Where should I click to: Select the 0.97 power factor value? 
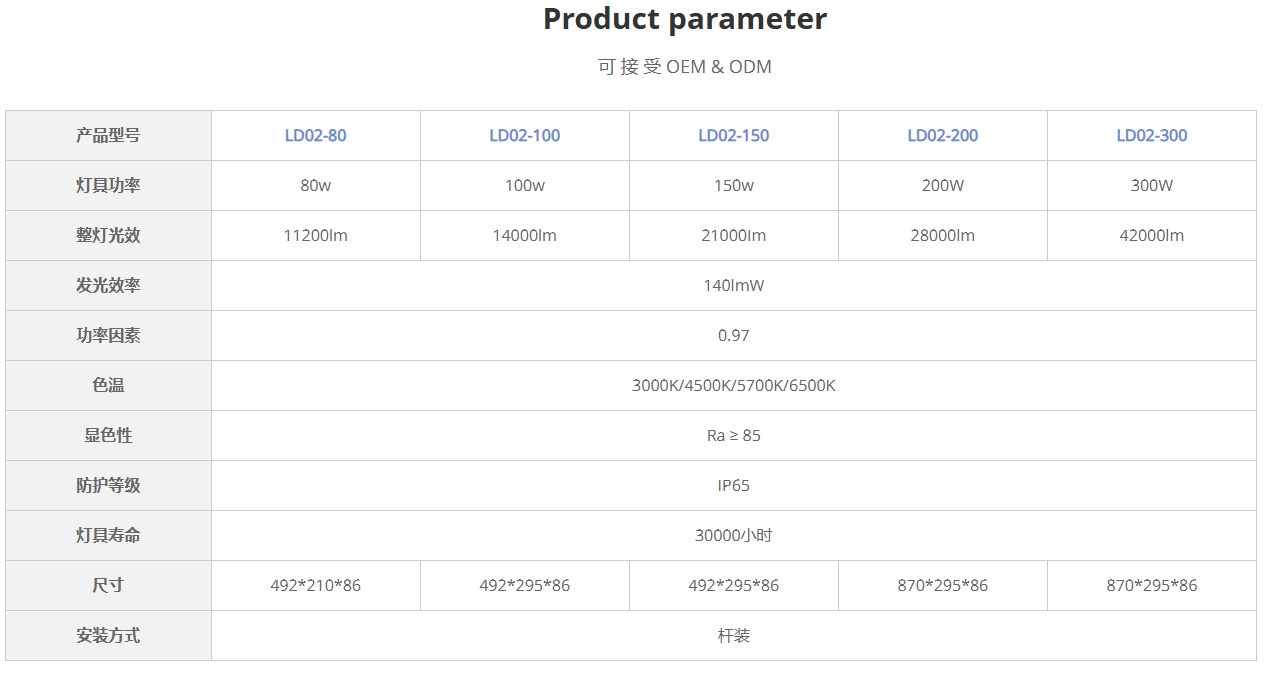[x=733, y=336]
